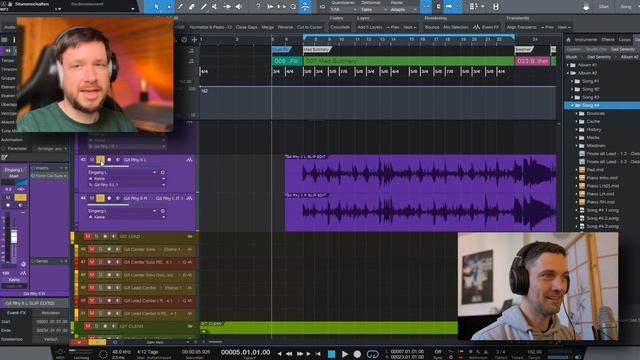The width and height of the screenshot is (640, 360).
Task: Unmute the GIT CLEAN folder track
Action: click(88, 326)
